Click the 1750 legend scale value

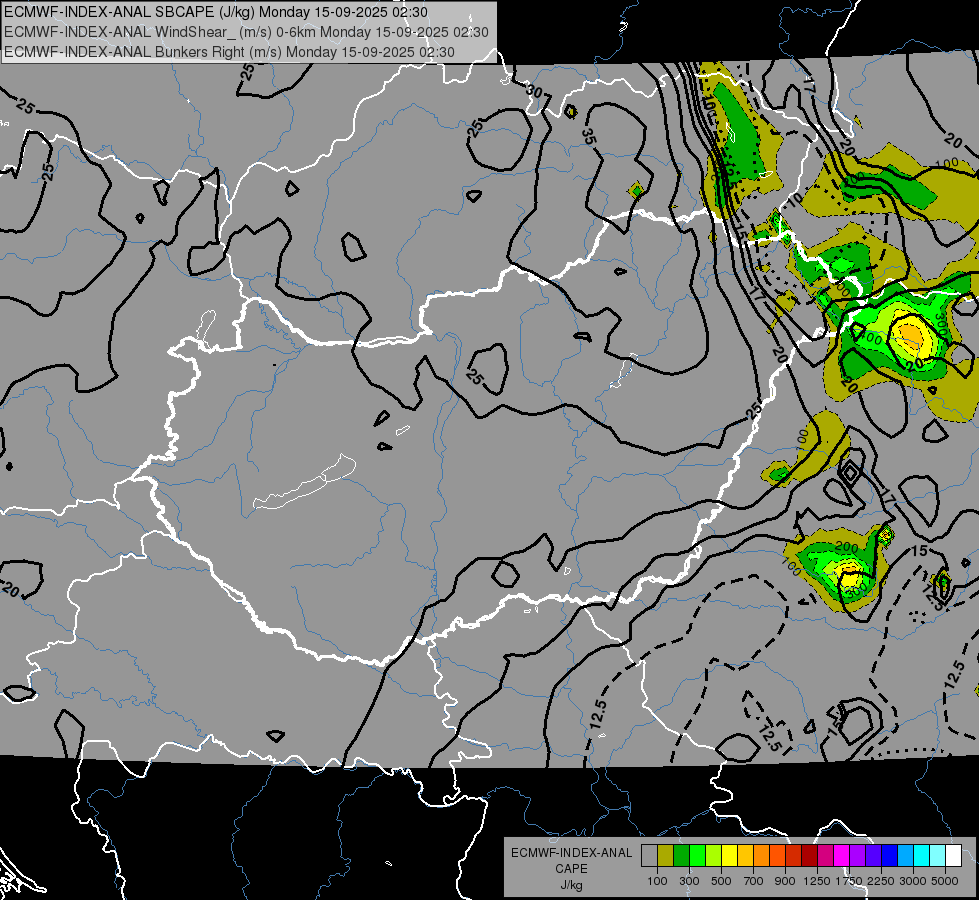[849, 881]
